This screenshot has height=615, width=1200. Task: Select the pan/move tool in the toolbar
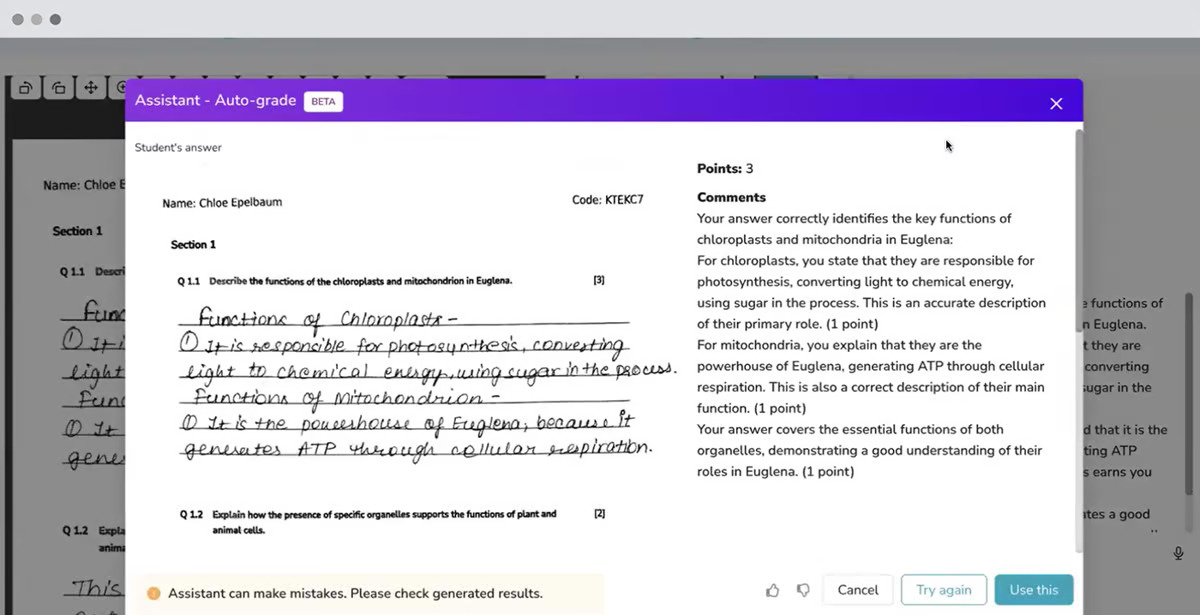(x=90, y=88)
